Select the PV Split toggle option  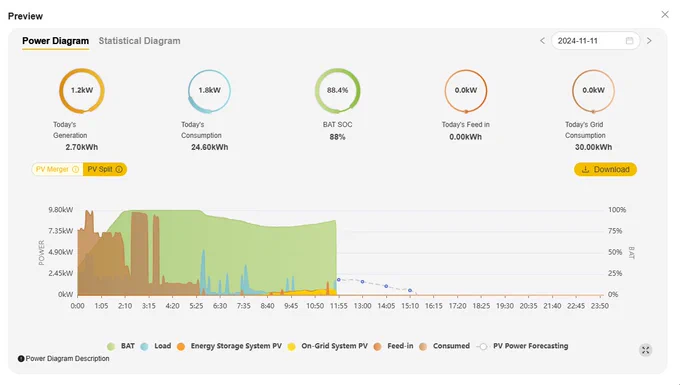tap(105, 170)
